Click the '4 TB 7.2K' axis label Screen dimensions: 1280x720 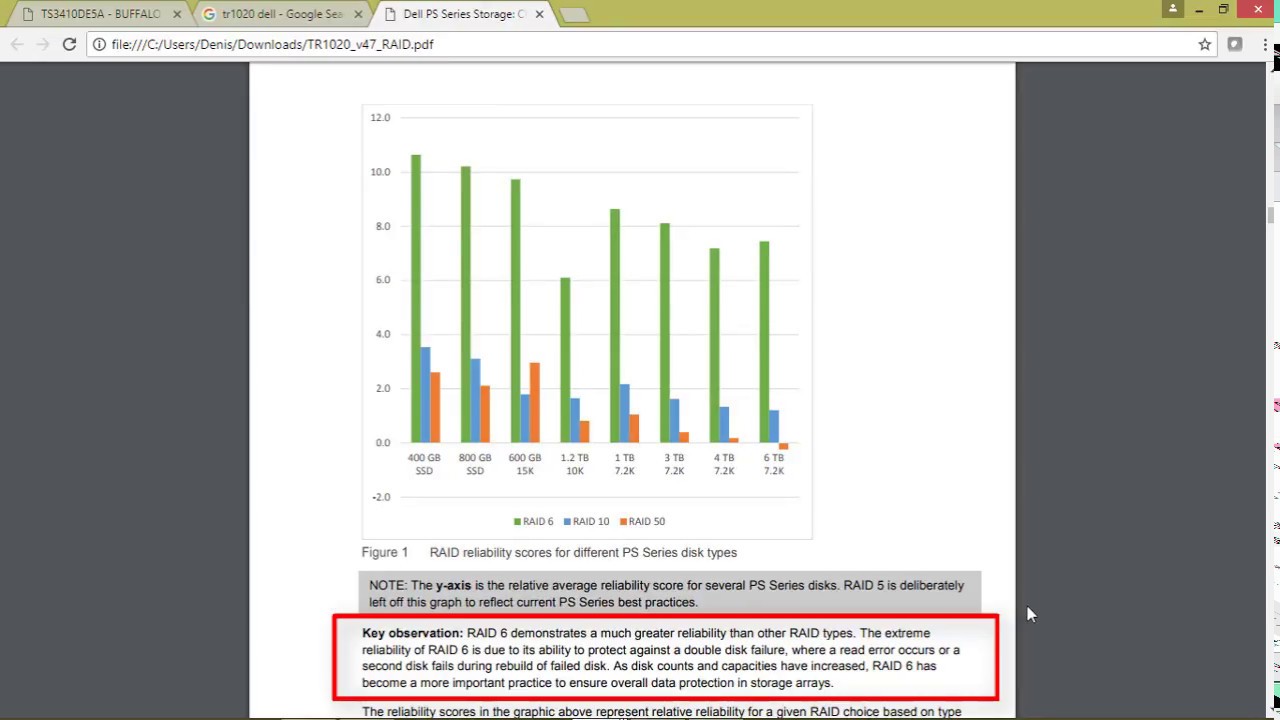coord(724,464)
